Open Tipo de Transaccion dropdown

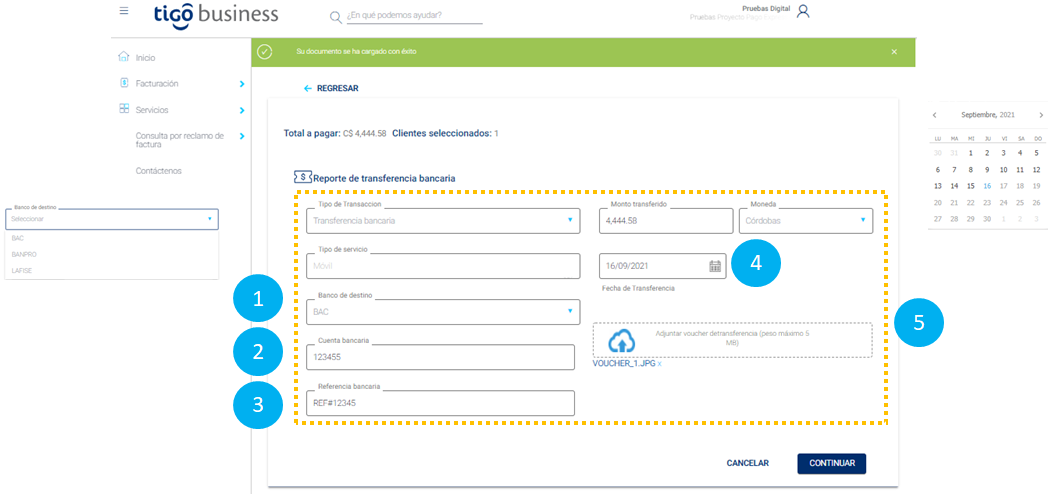pos(443,219)
